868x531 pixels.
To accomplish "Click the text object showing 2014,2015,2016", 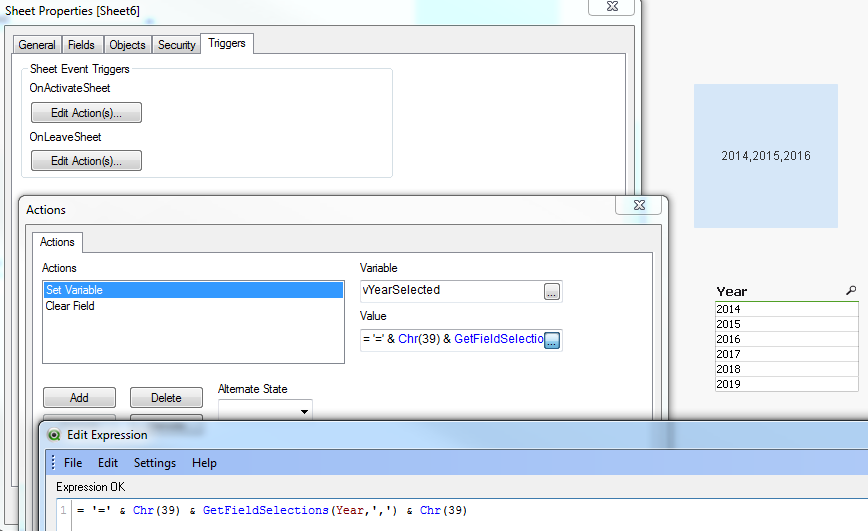I will tap(766, 156).
